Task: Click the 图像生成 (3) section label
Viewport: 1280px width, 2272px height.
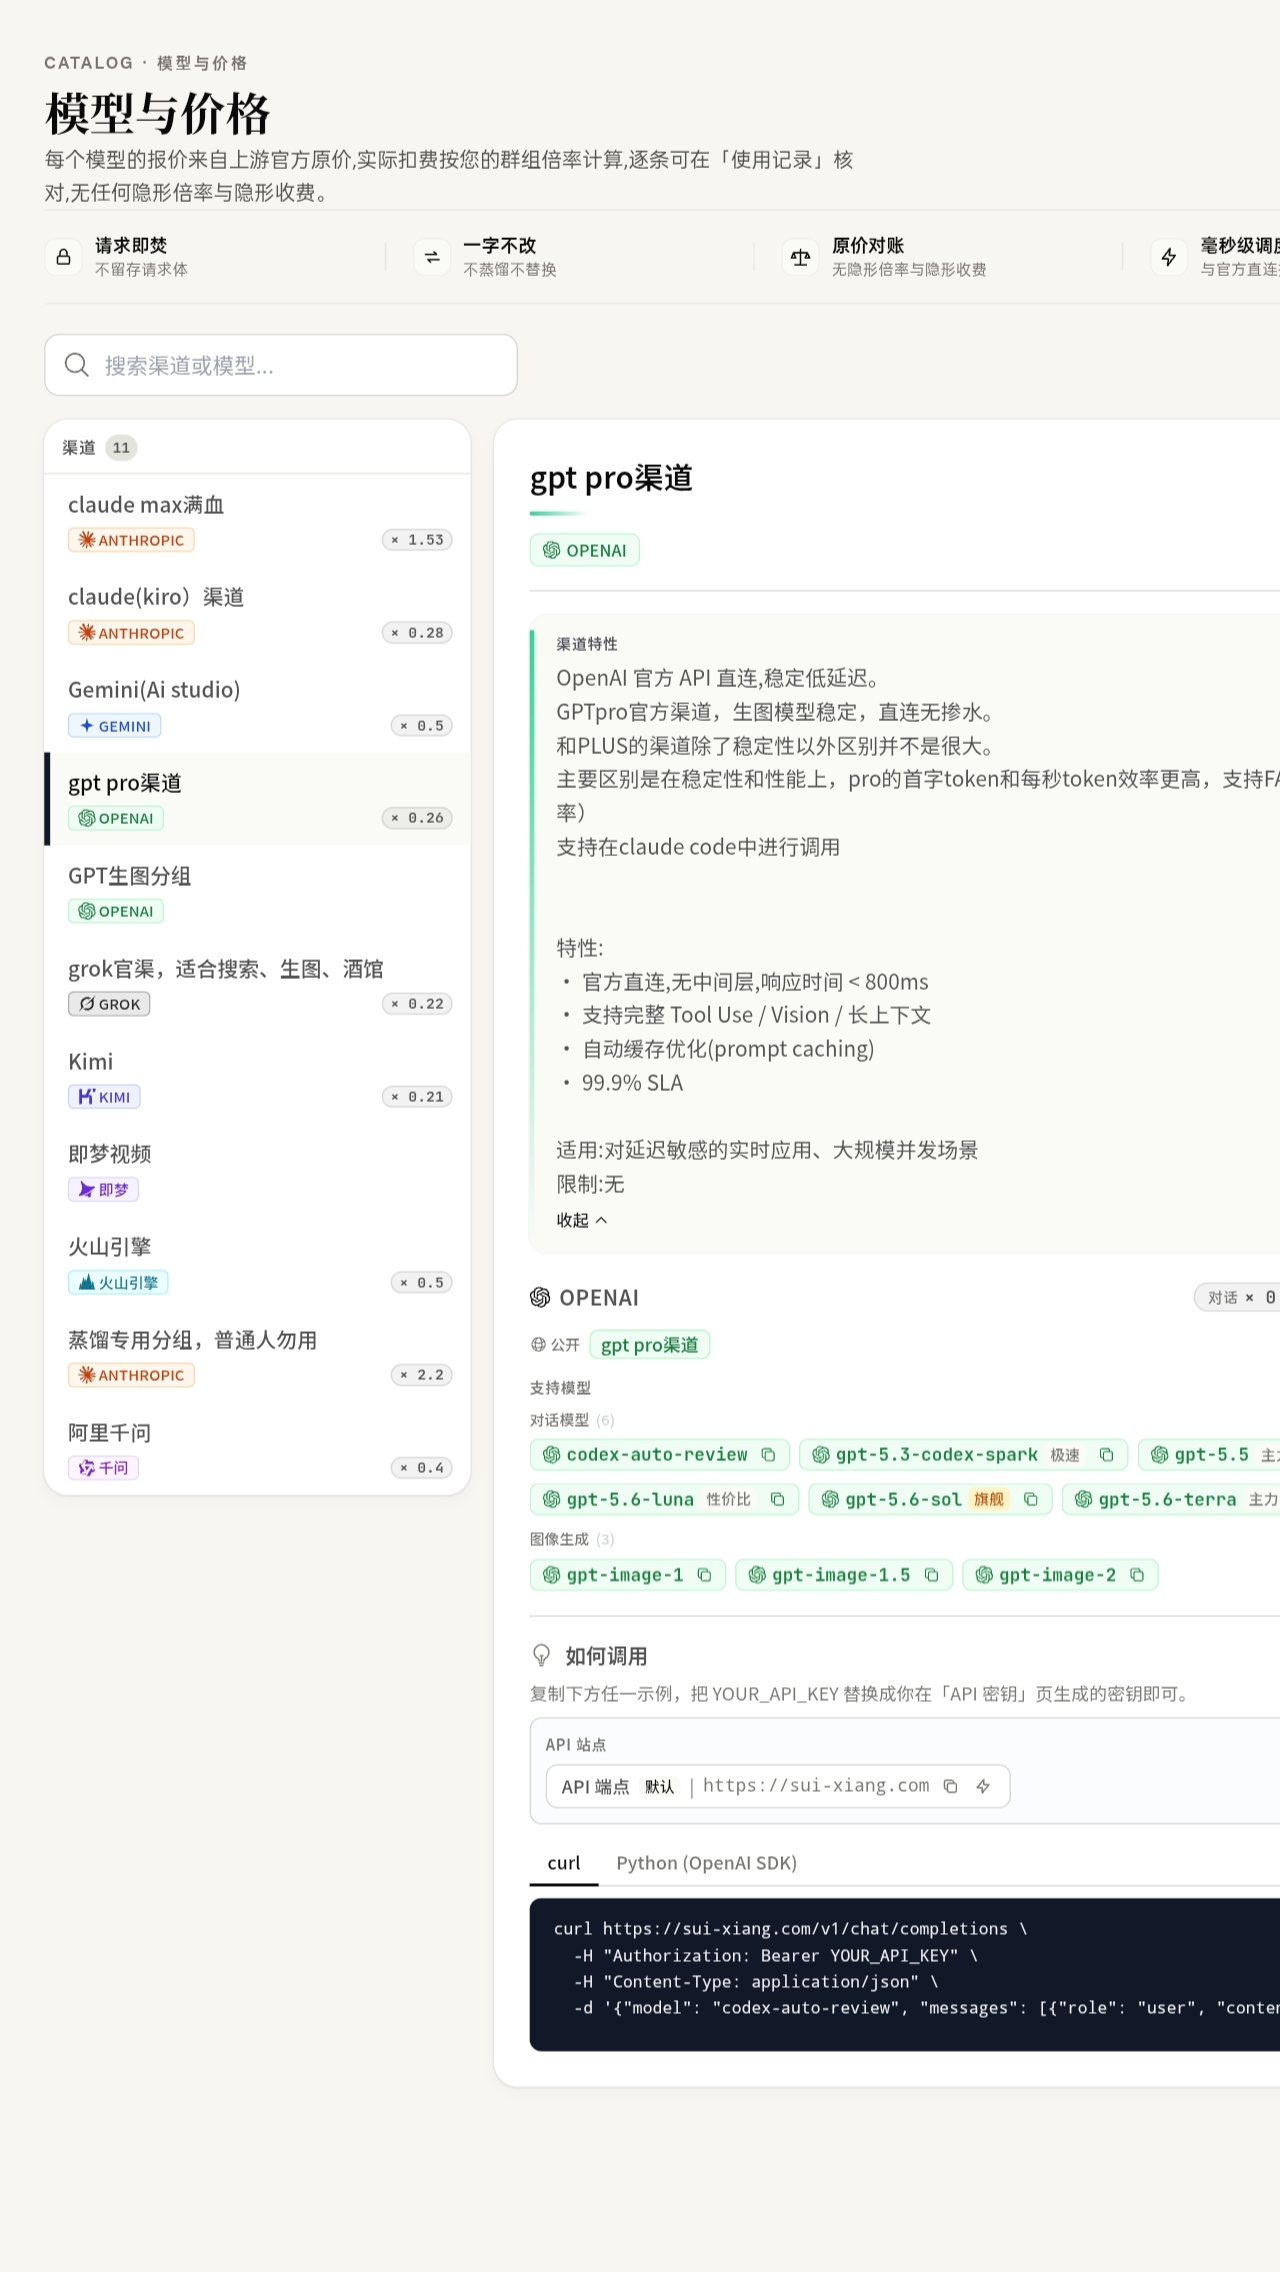Action: click(572, 1539)
